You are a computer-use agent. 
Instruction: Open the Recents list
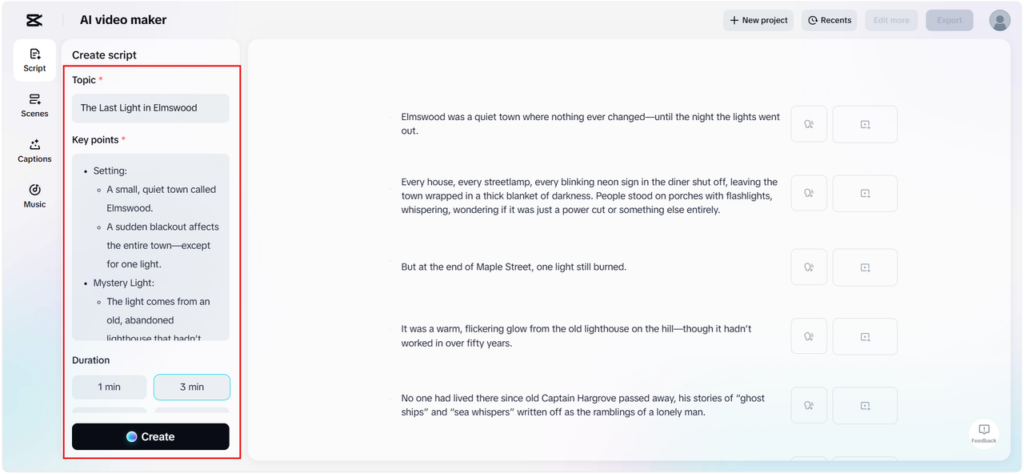click(x=829, y=20)
